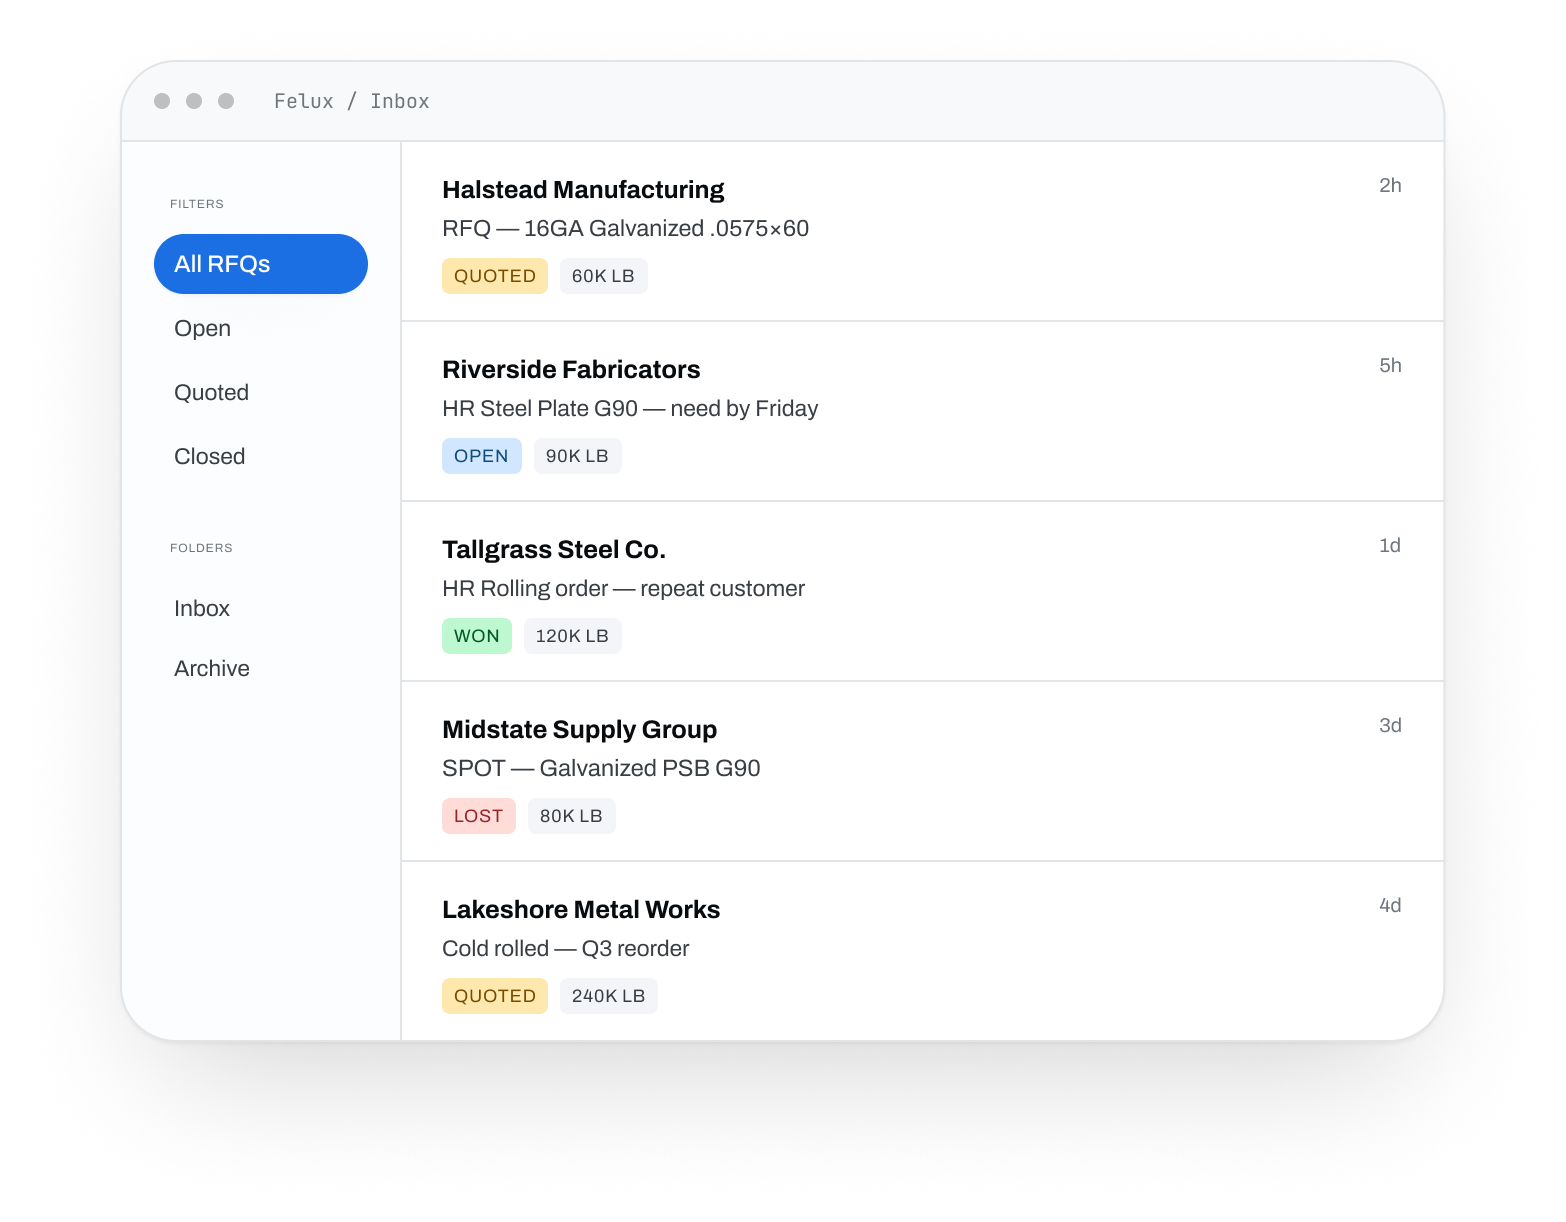Viewport: 1566px width, 1222px height.
Task: Click subject RFQ — 16GA Galvanized .0575×60
Action: pyautogui.click(x=626, y=229)
